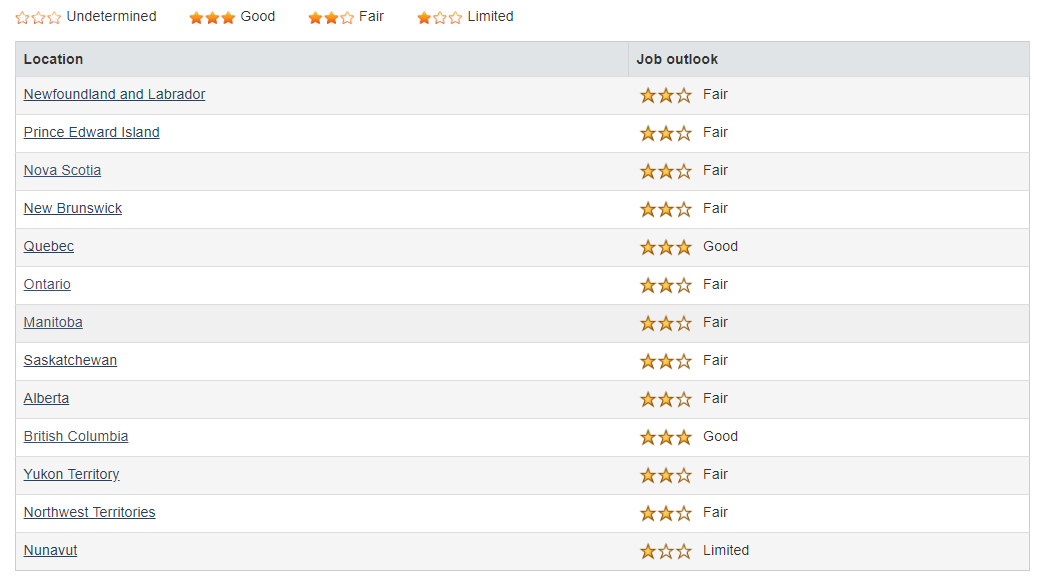
Task: Click the Limited one-star legend icon
Action: tap(440, 17)
